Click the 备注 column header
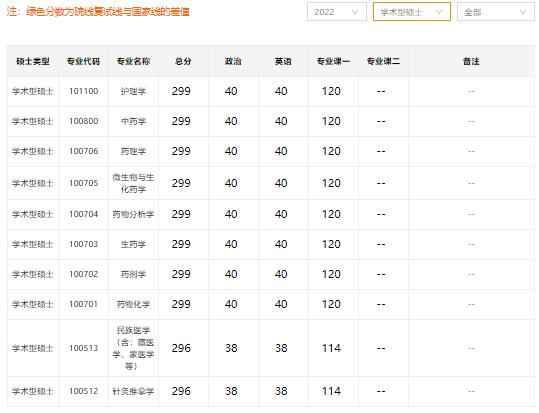Viewport: 539px width, 413px height. [471, 61]
